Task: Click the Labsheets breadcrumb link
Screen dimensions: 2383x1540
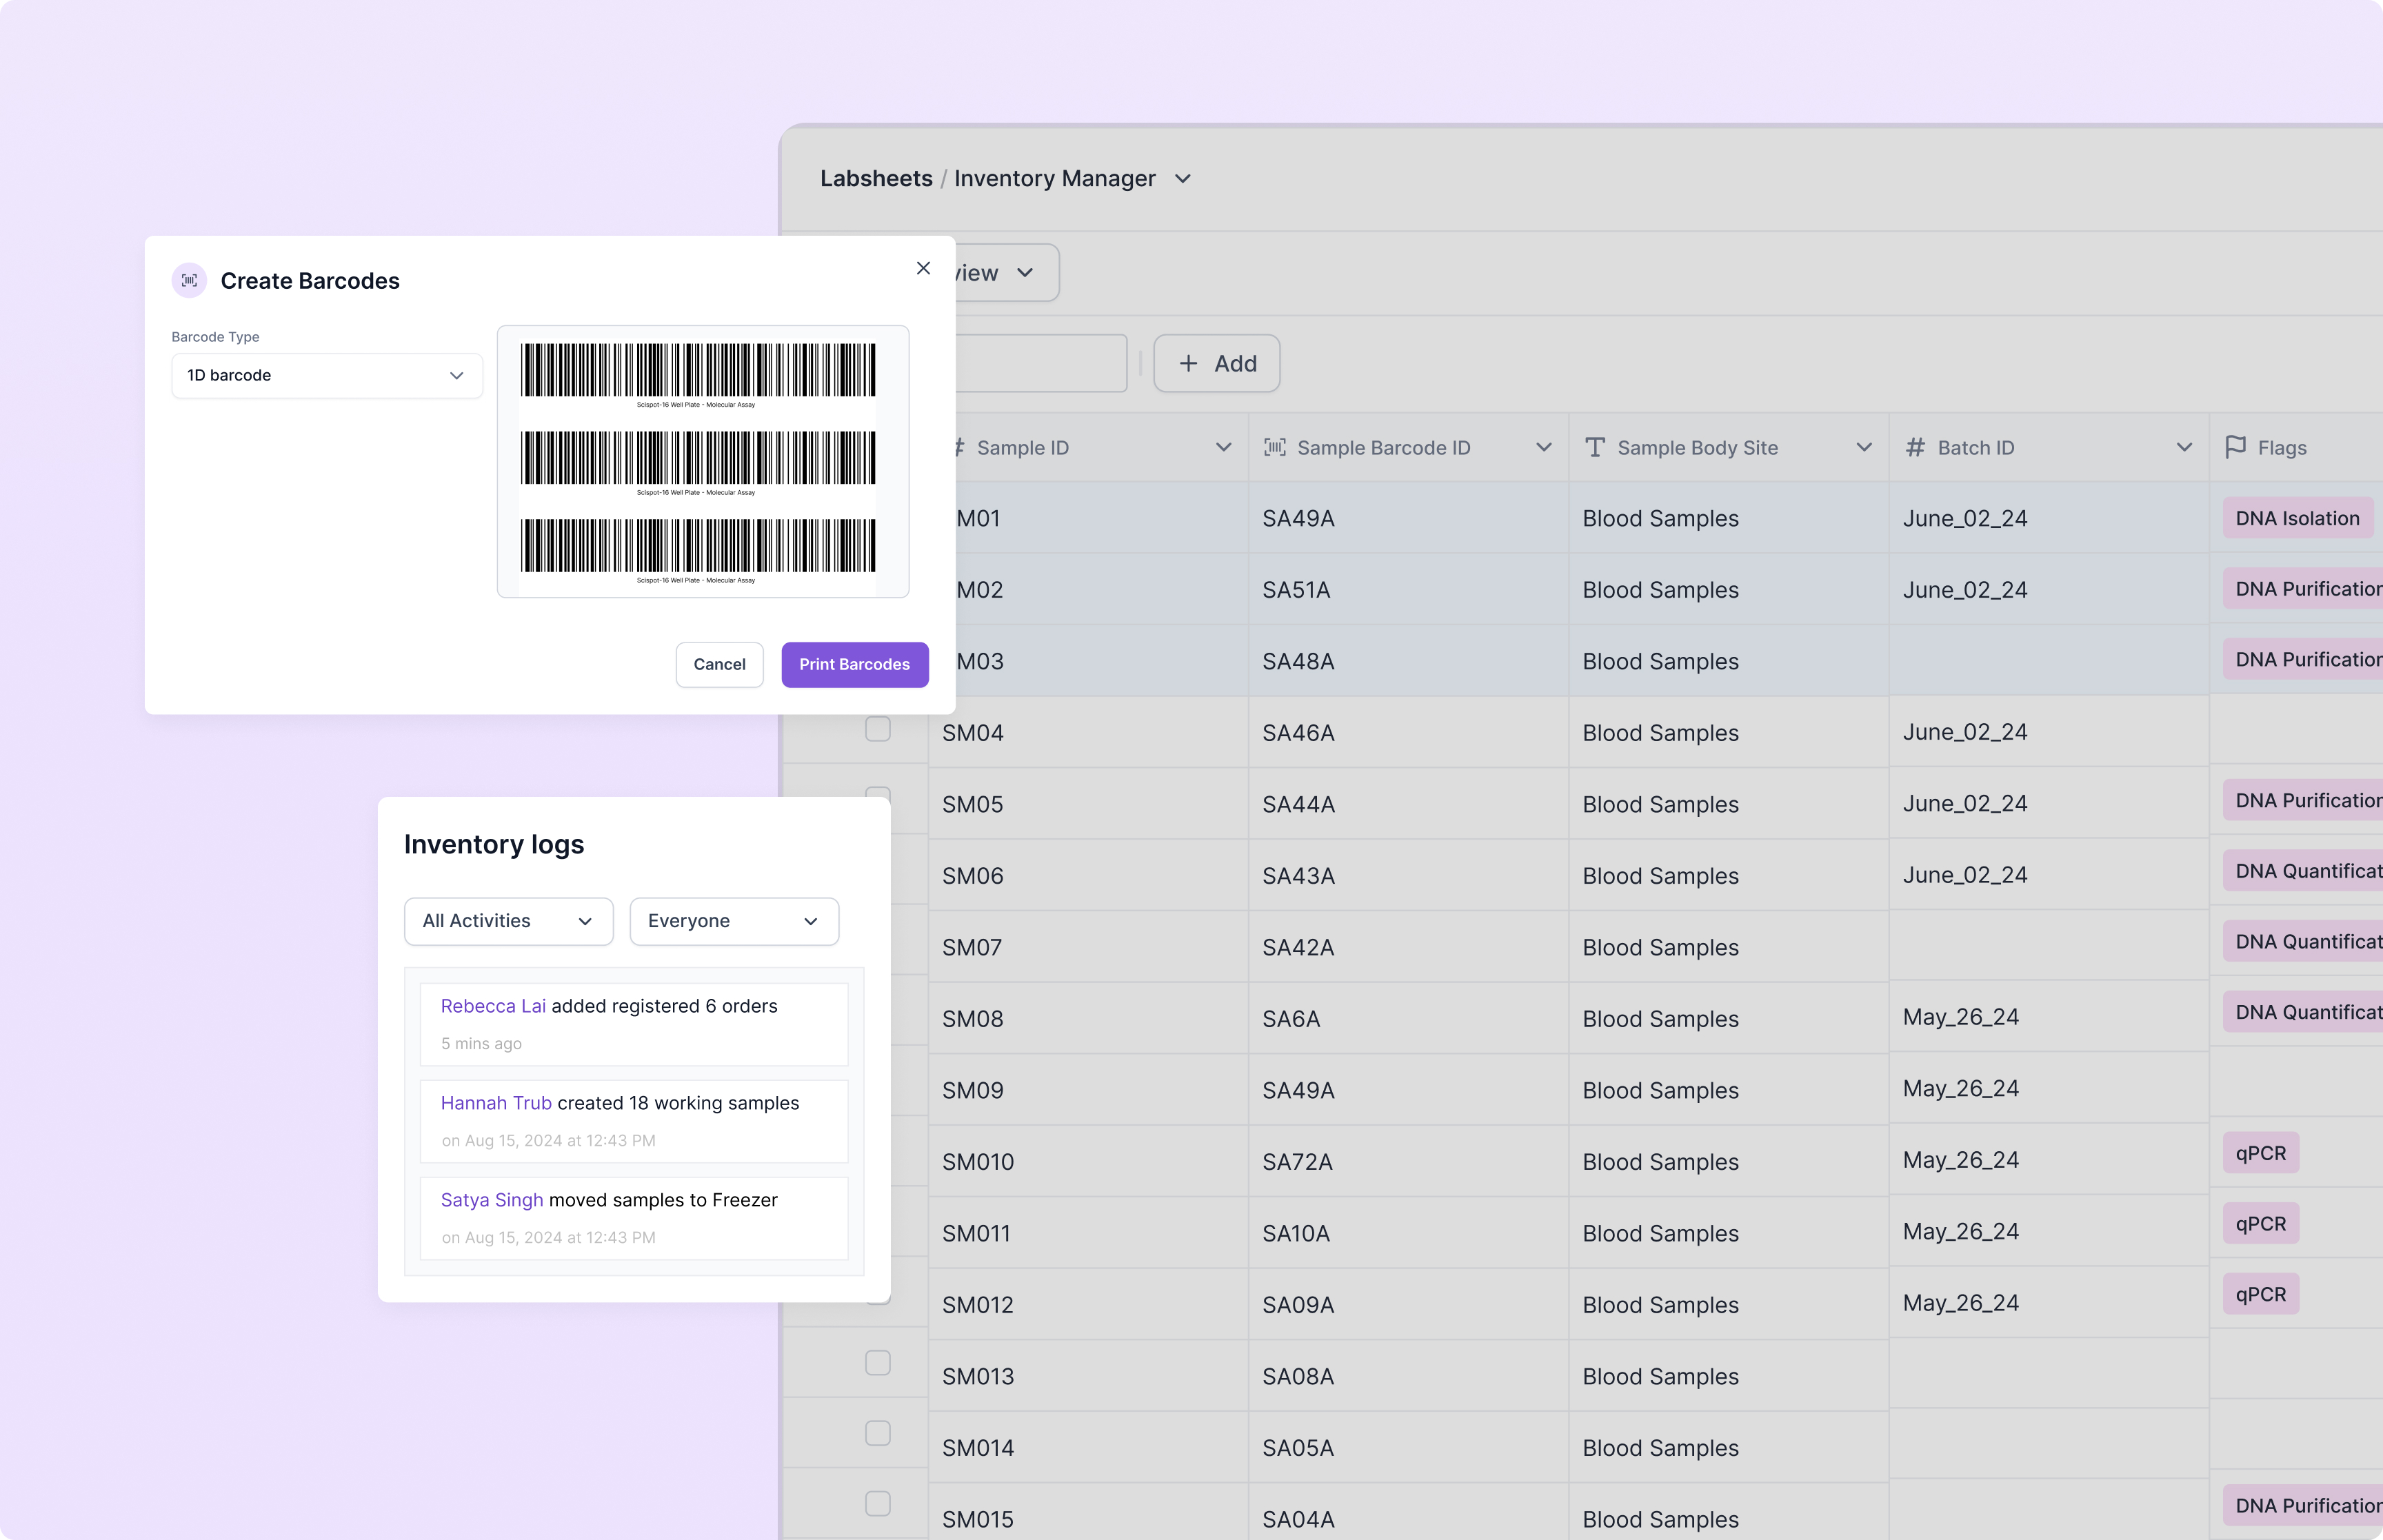Action: tap(875, 178)
